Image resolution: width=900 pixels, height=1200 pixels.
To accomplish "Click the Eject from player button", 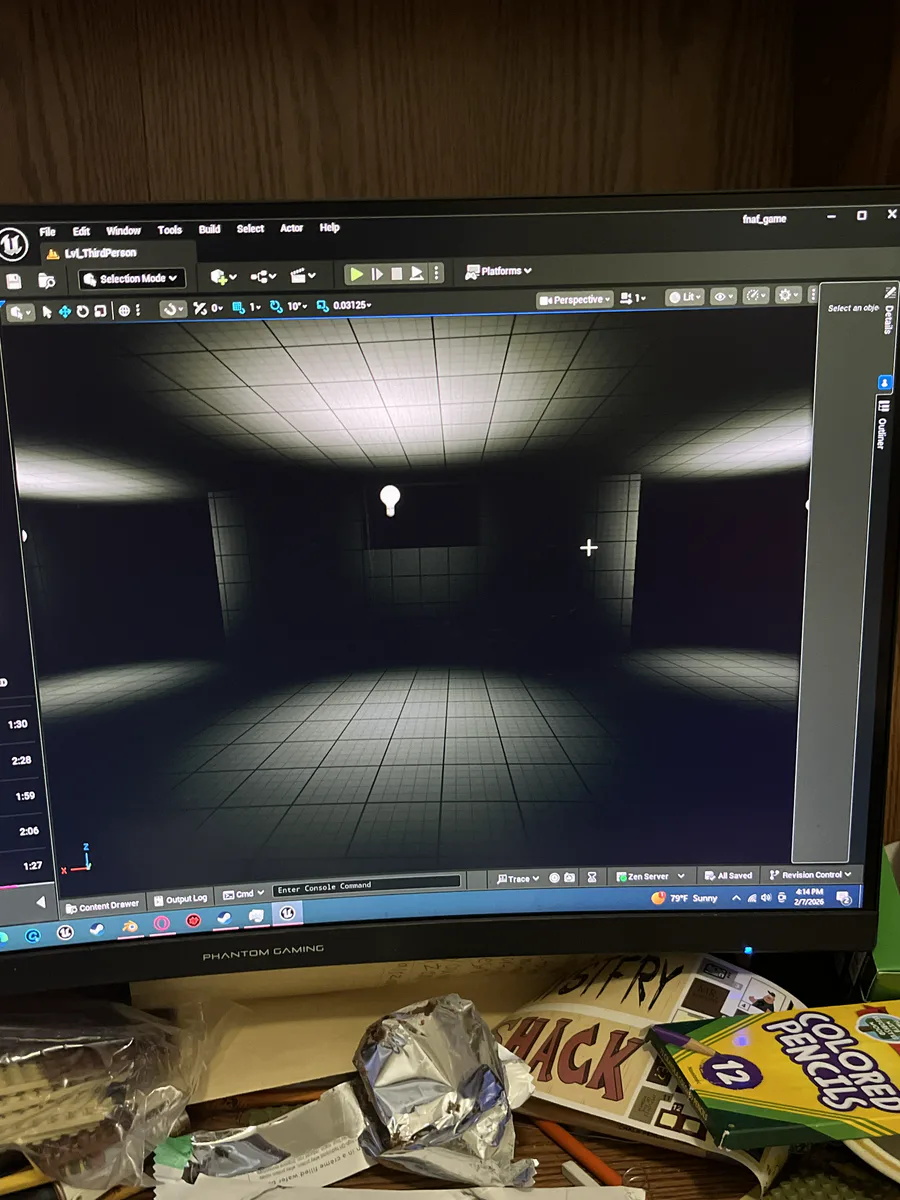I will (416, 273).
